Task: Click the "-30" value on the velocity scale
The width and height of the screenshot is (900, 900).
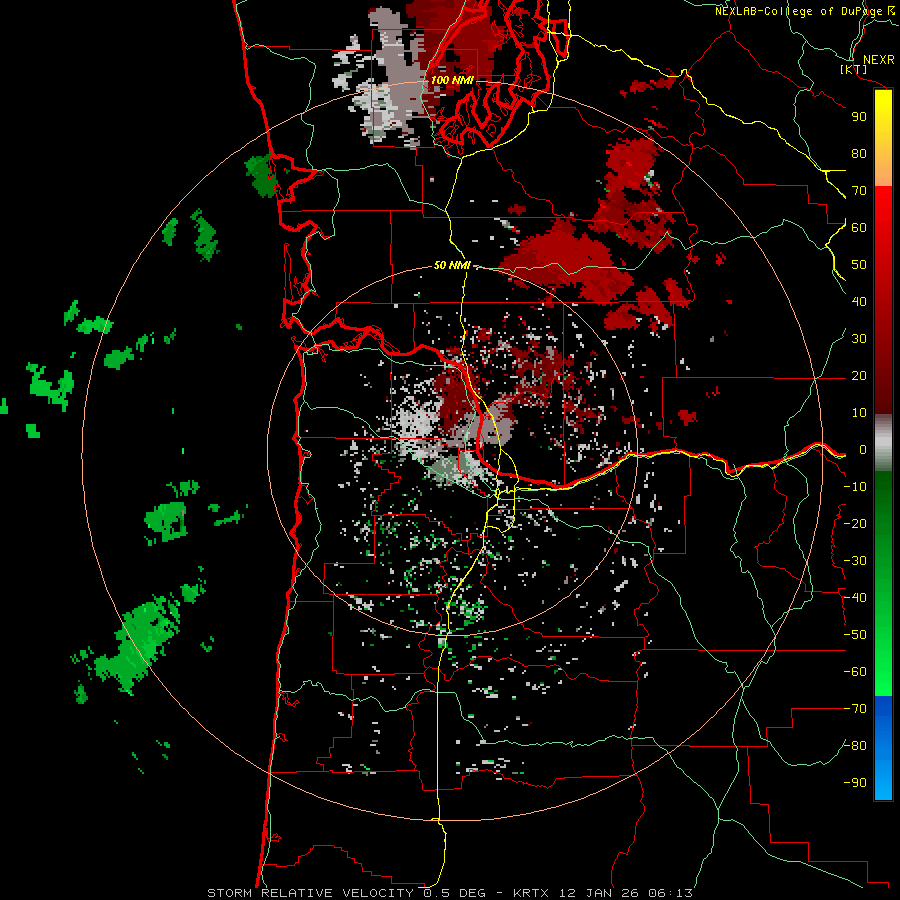Action: tap(855, 561)
